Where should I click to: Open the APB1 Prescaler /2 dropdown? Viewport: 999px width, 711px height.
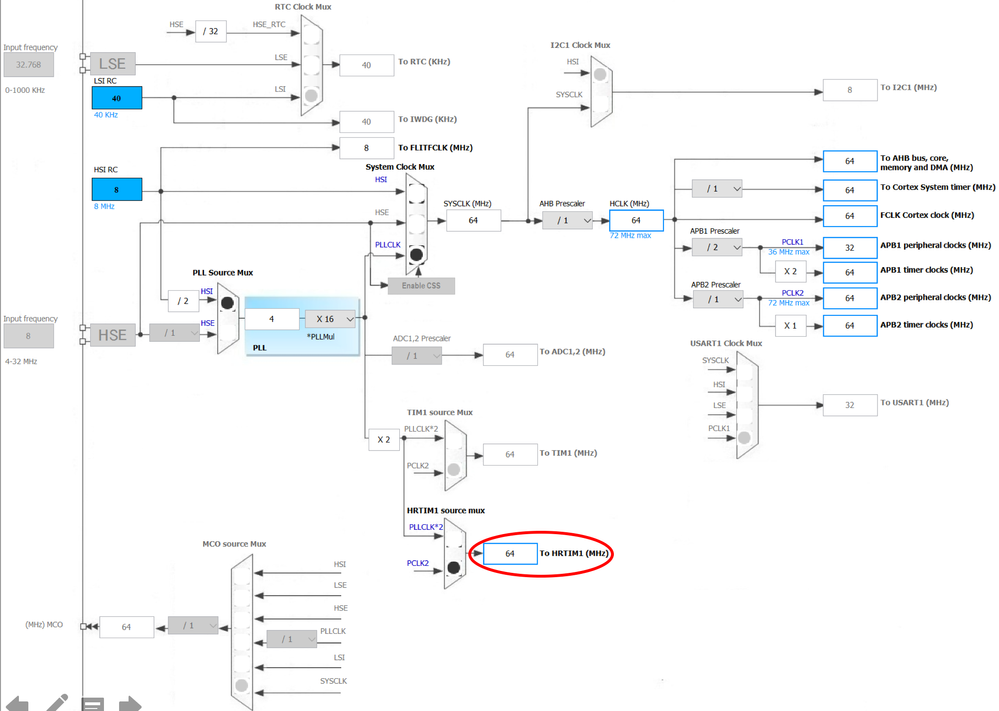[717, 247]
